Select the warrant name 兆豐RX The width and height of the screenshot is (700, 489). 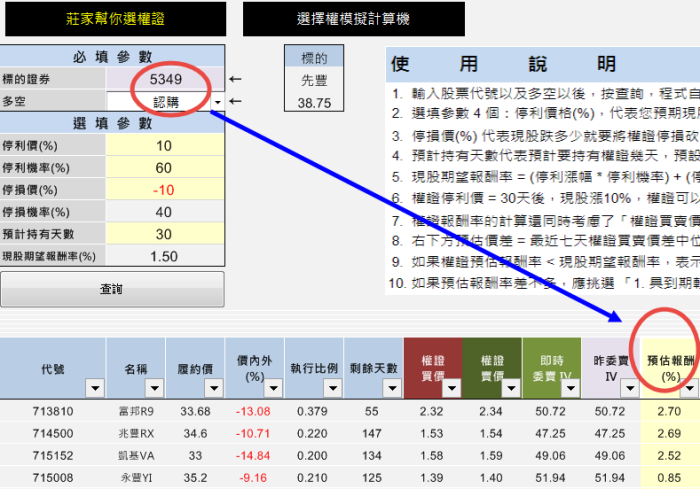point(136,434)
